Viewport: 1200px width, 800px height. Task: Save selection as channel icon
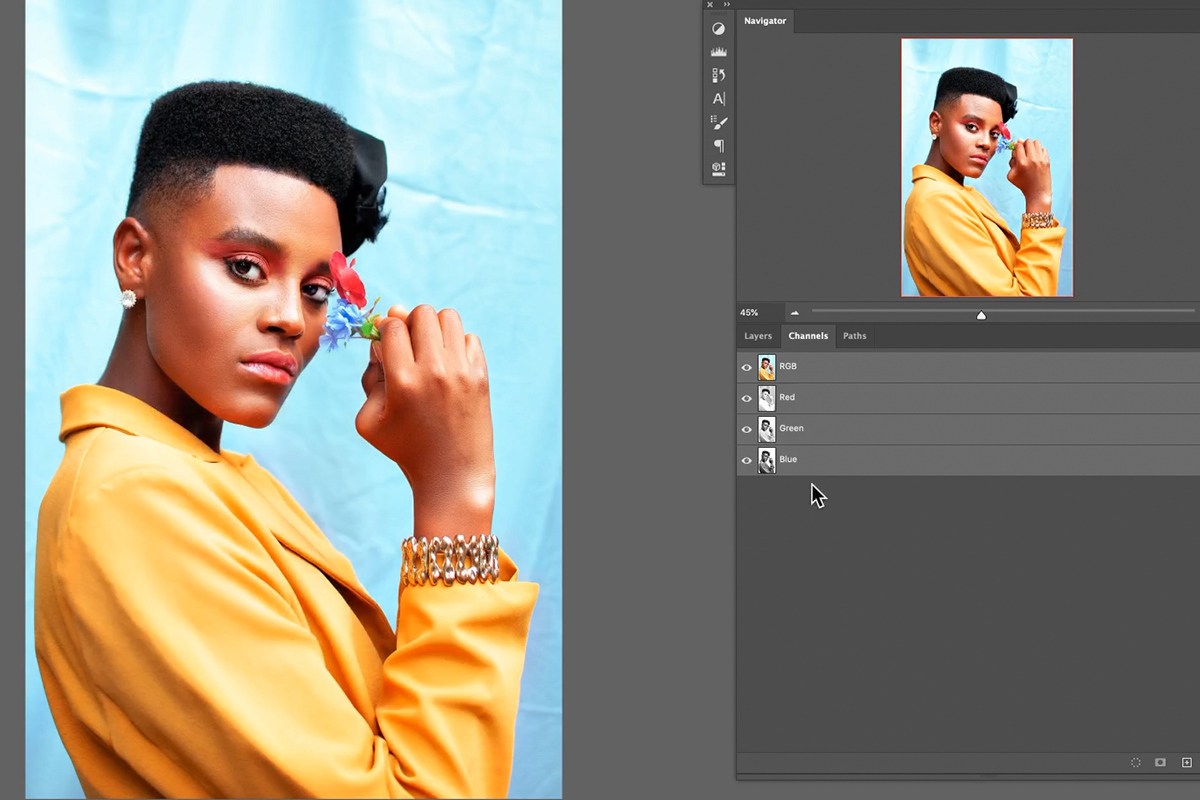click(x=1160, y=762)
